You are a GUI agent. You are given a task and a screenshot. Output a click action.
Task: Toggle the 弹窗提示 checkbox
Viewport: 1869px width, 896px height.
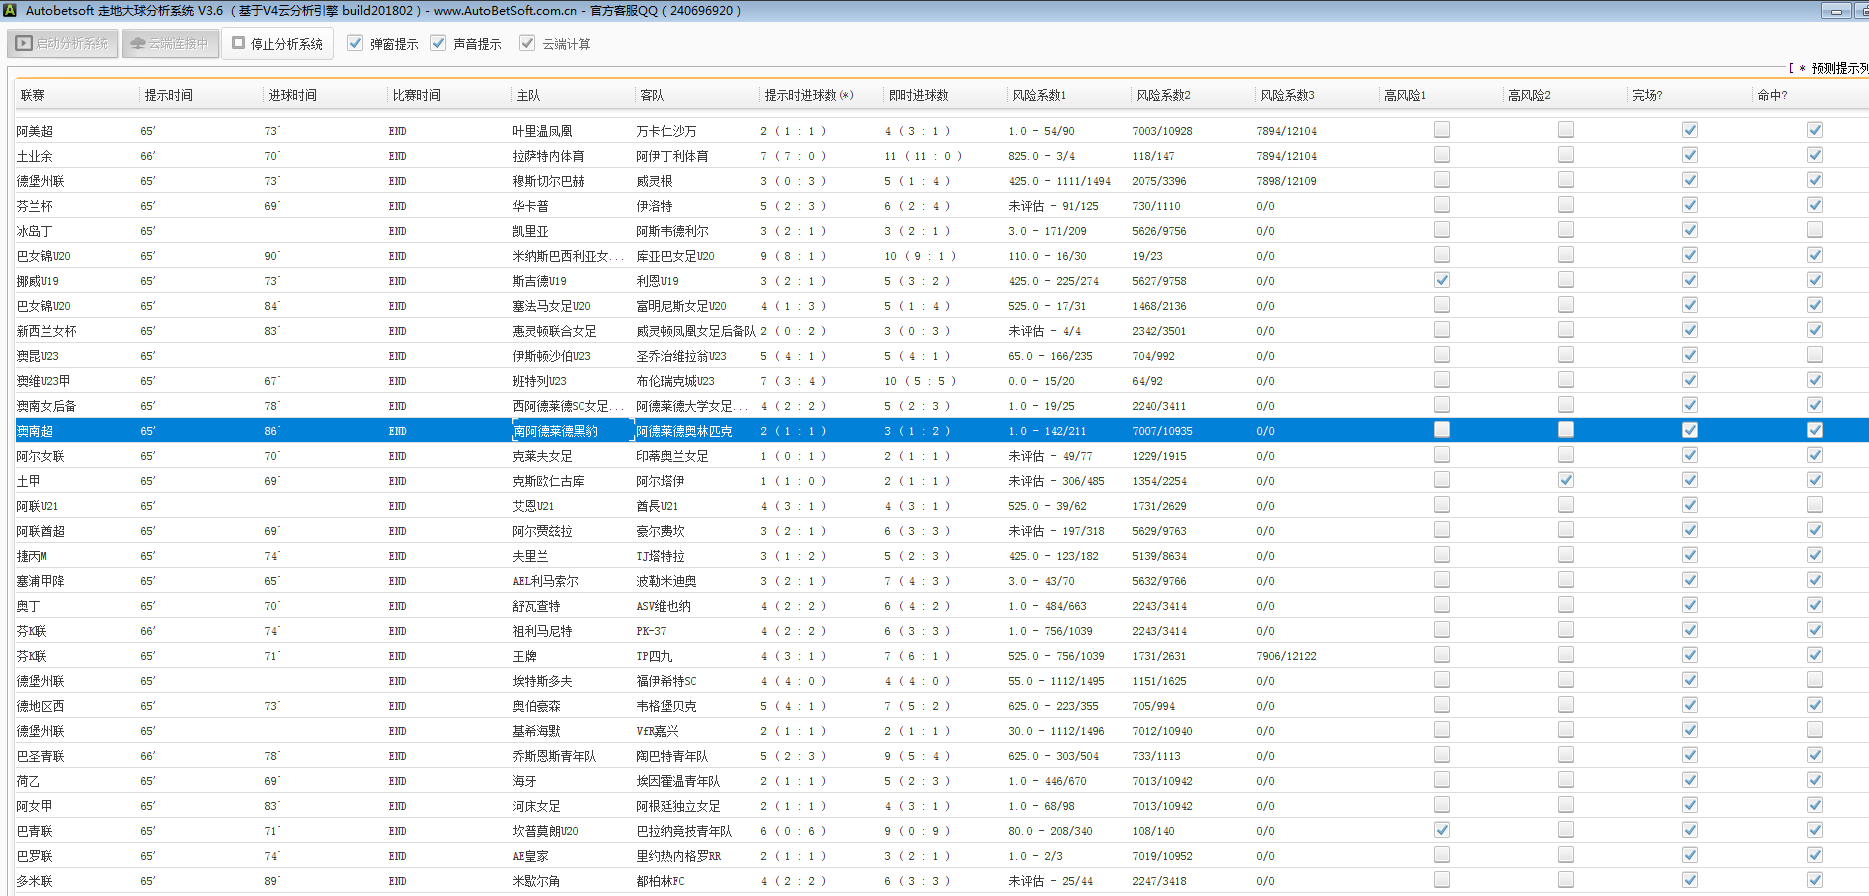tap(355, 44)
